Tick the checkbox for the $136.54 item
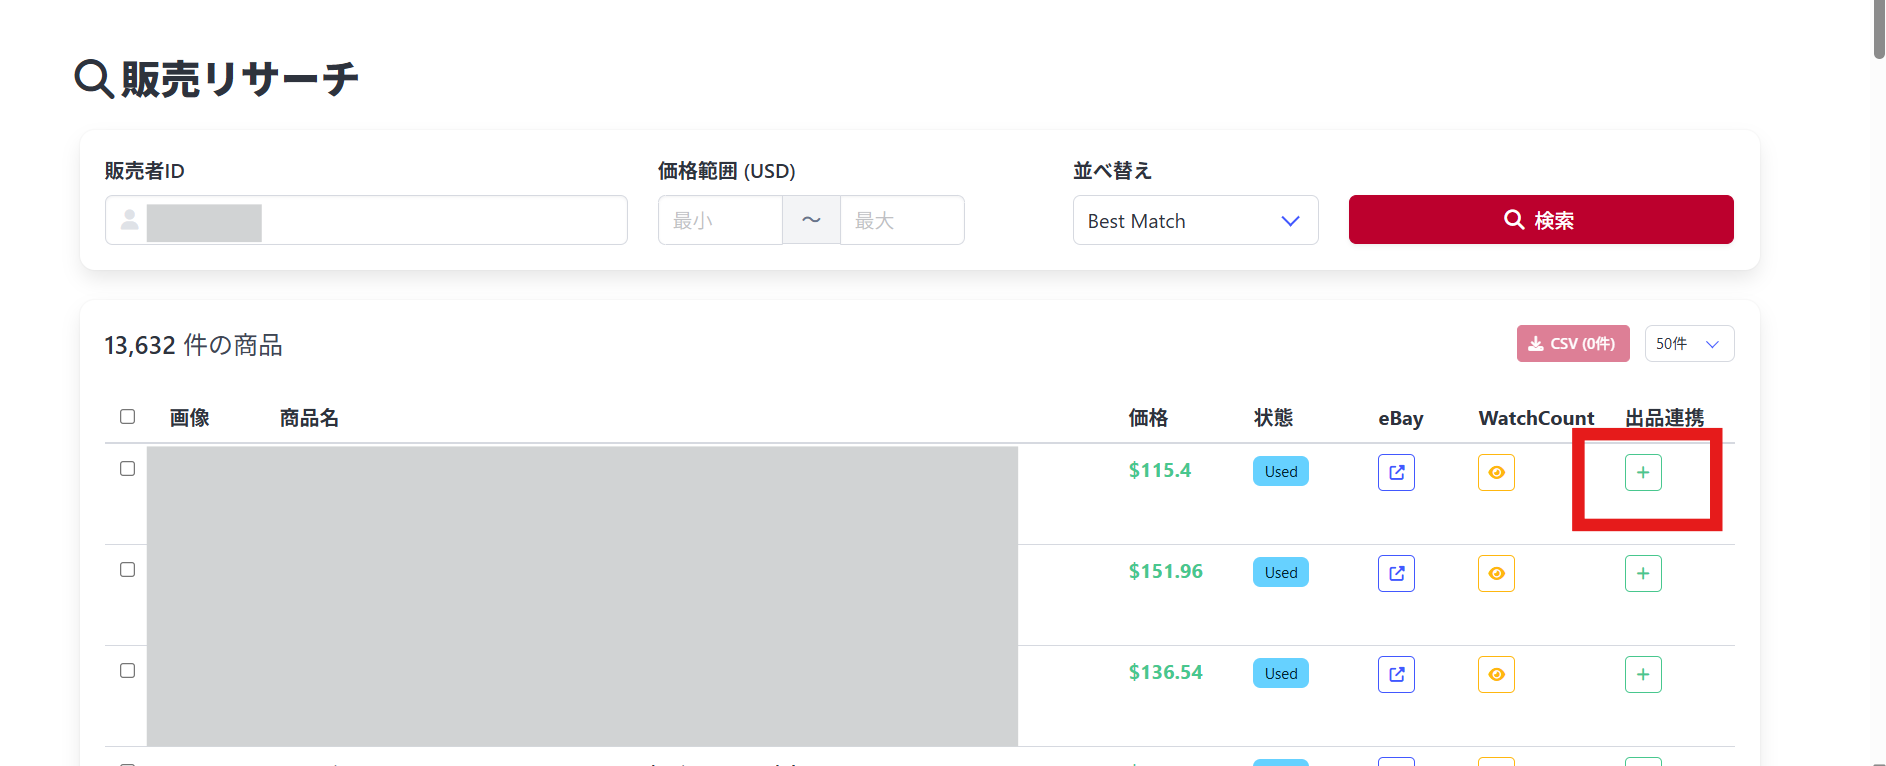The image size is (1886, 766). pyautogui.click(x=127, y=670)
